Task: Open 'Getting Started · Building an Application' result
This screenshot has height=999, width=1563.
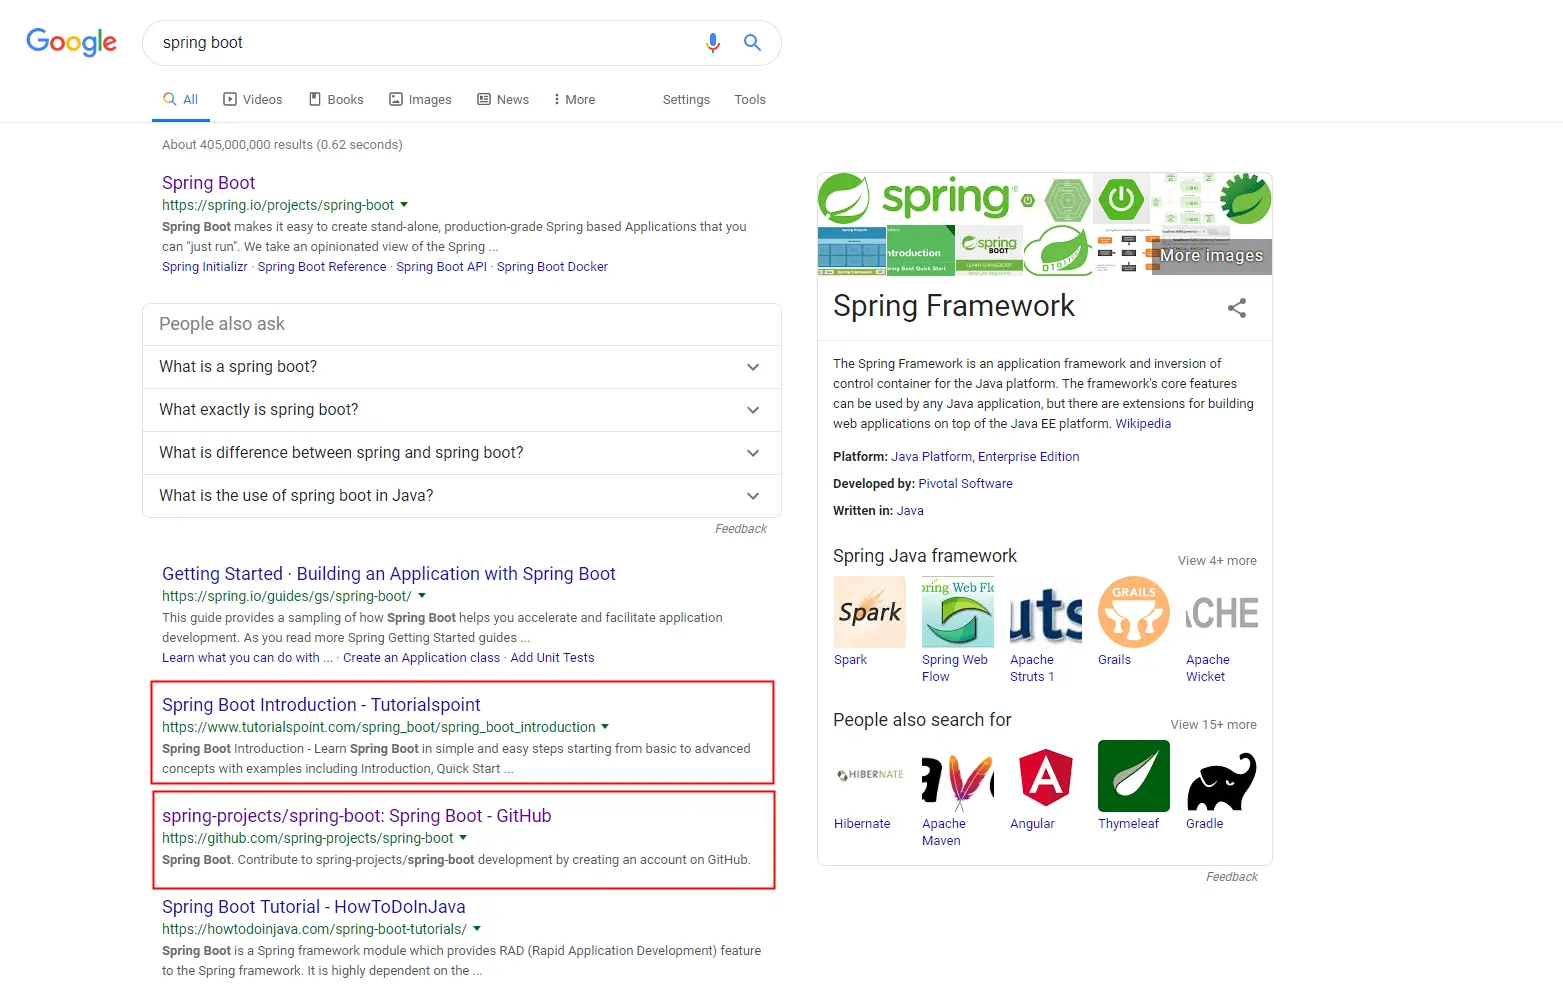Action: click(x=389, y=574)
